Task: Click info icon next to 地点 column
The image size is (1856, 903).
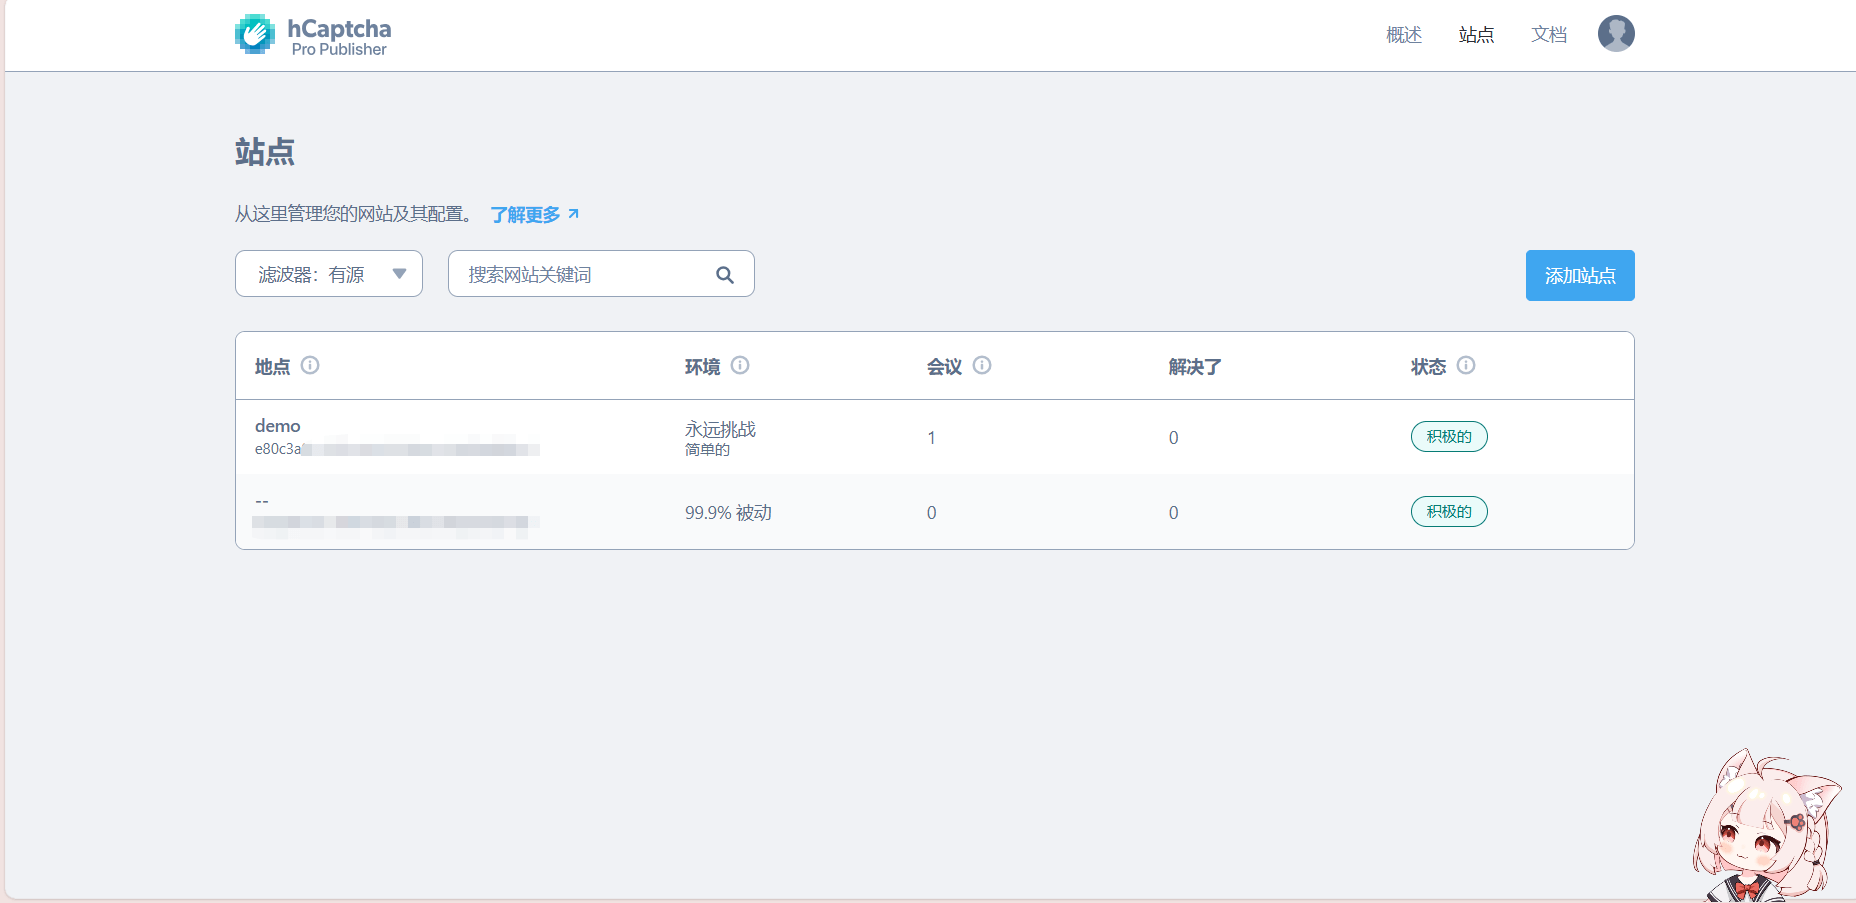Action: 310,365
